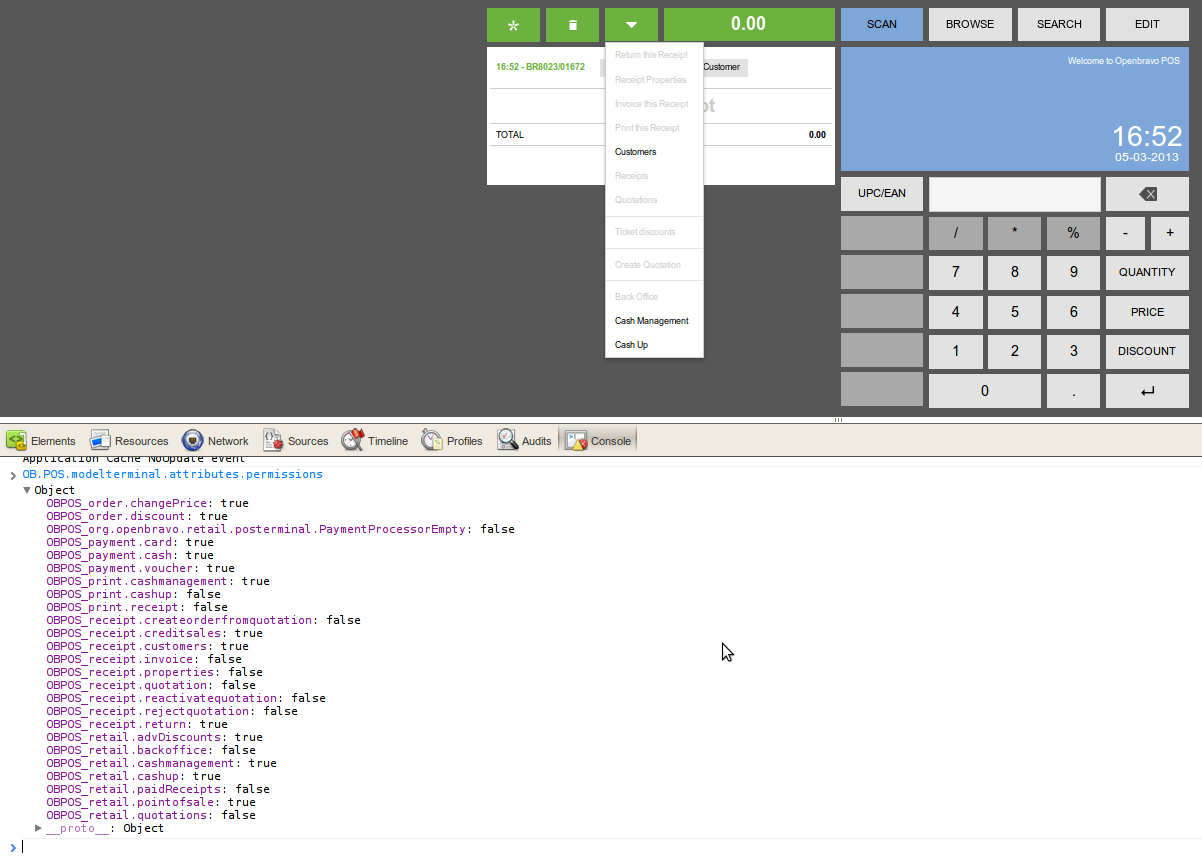Switch to the Network panel
Image resolution: width=1202 pixels, height=861 pixels.
(x=216, y=441)
